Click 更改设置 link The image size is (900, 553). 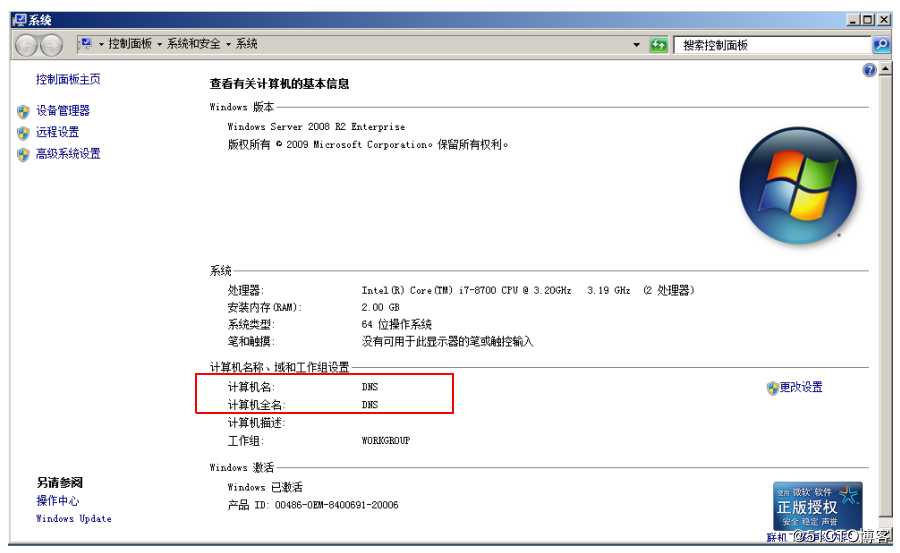(x=801, y=387)
